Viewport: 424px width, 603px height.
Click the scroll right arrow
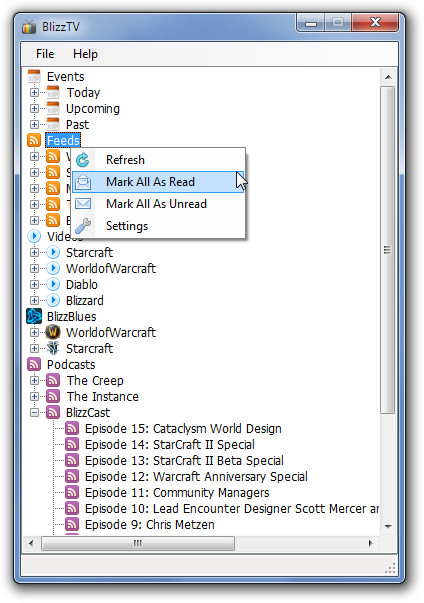pos(371,543)
